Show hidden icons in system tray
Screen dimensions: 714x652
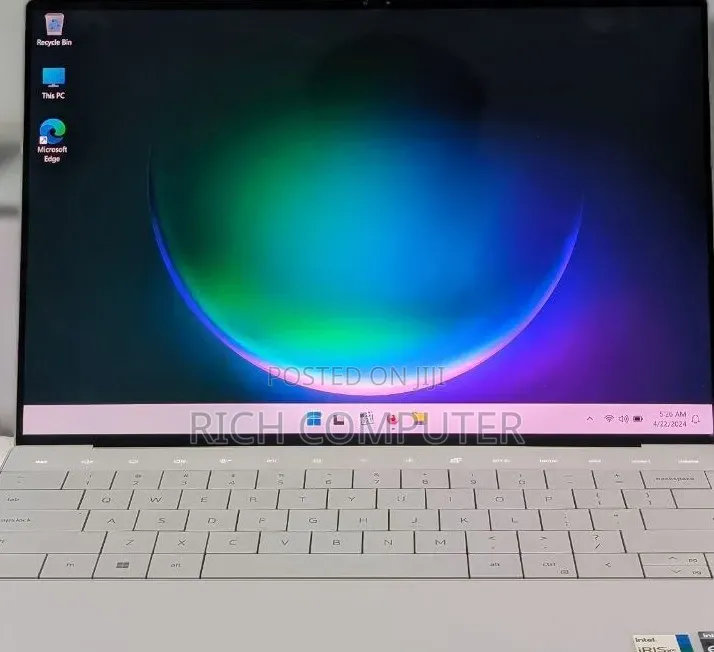pos(590,418)
